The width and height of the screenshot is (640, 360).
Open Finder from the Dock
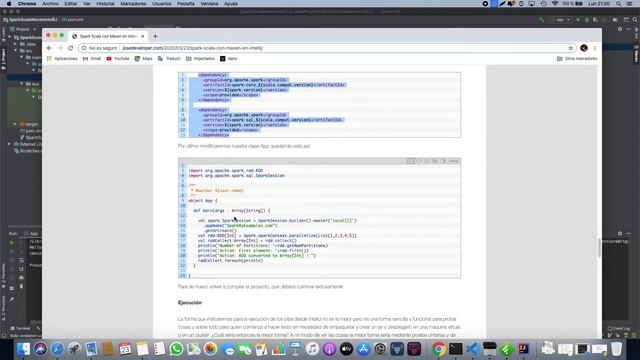click(x=23, y=349)
